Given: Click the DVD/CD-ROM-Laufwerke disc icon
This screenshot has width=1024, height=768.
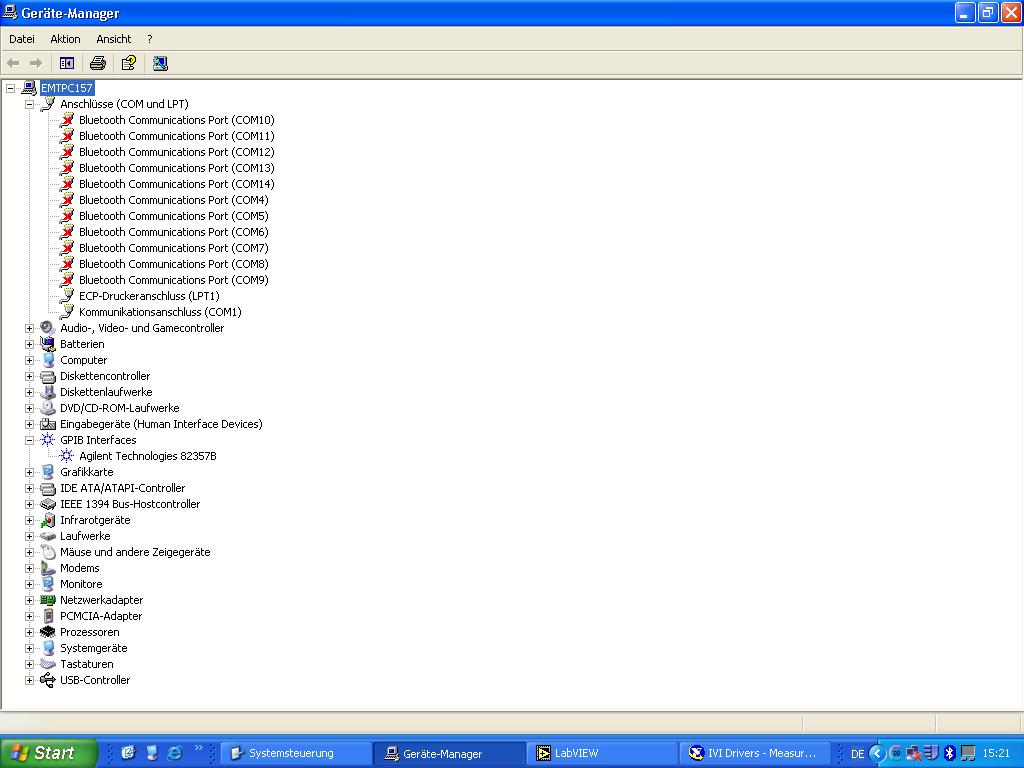Looking at the screenshot, I should [48, 408].
